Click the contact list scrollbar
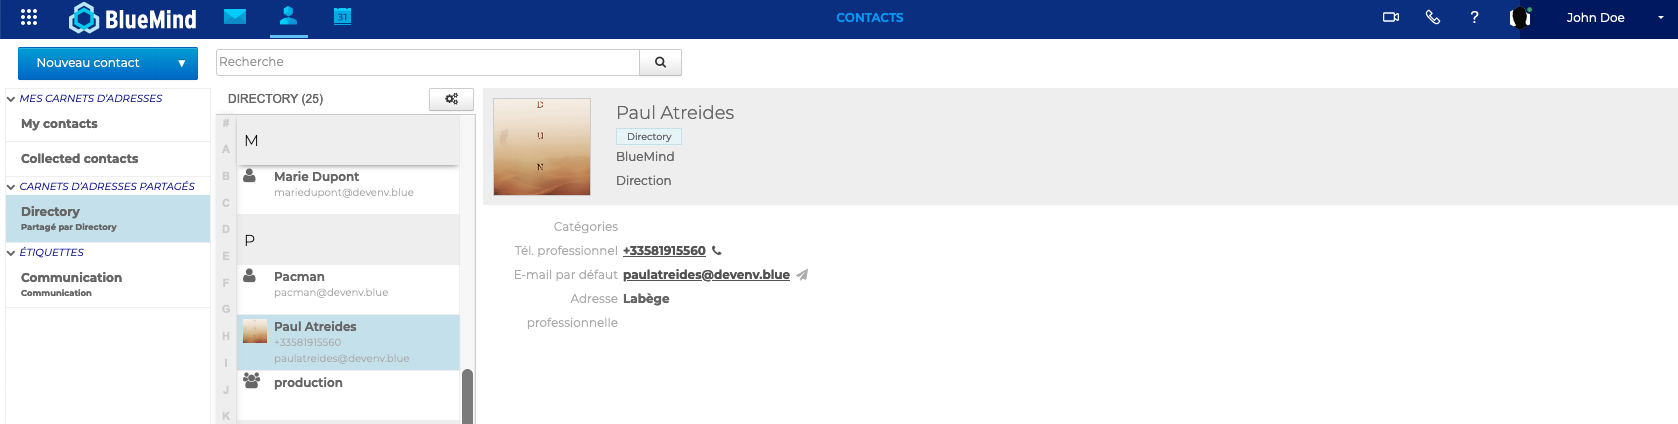 click(467, 395)
